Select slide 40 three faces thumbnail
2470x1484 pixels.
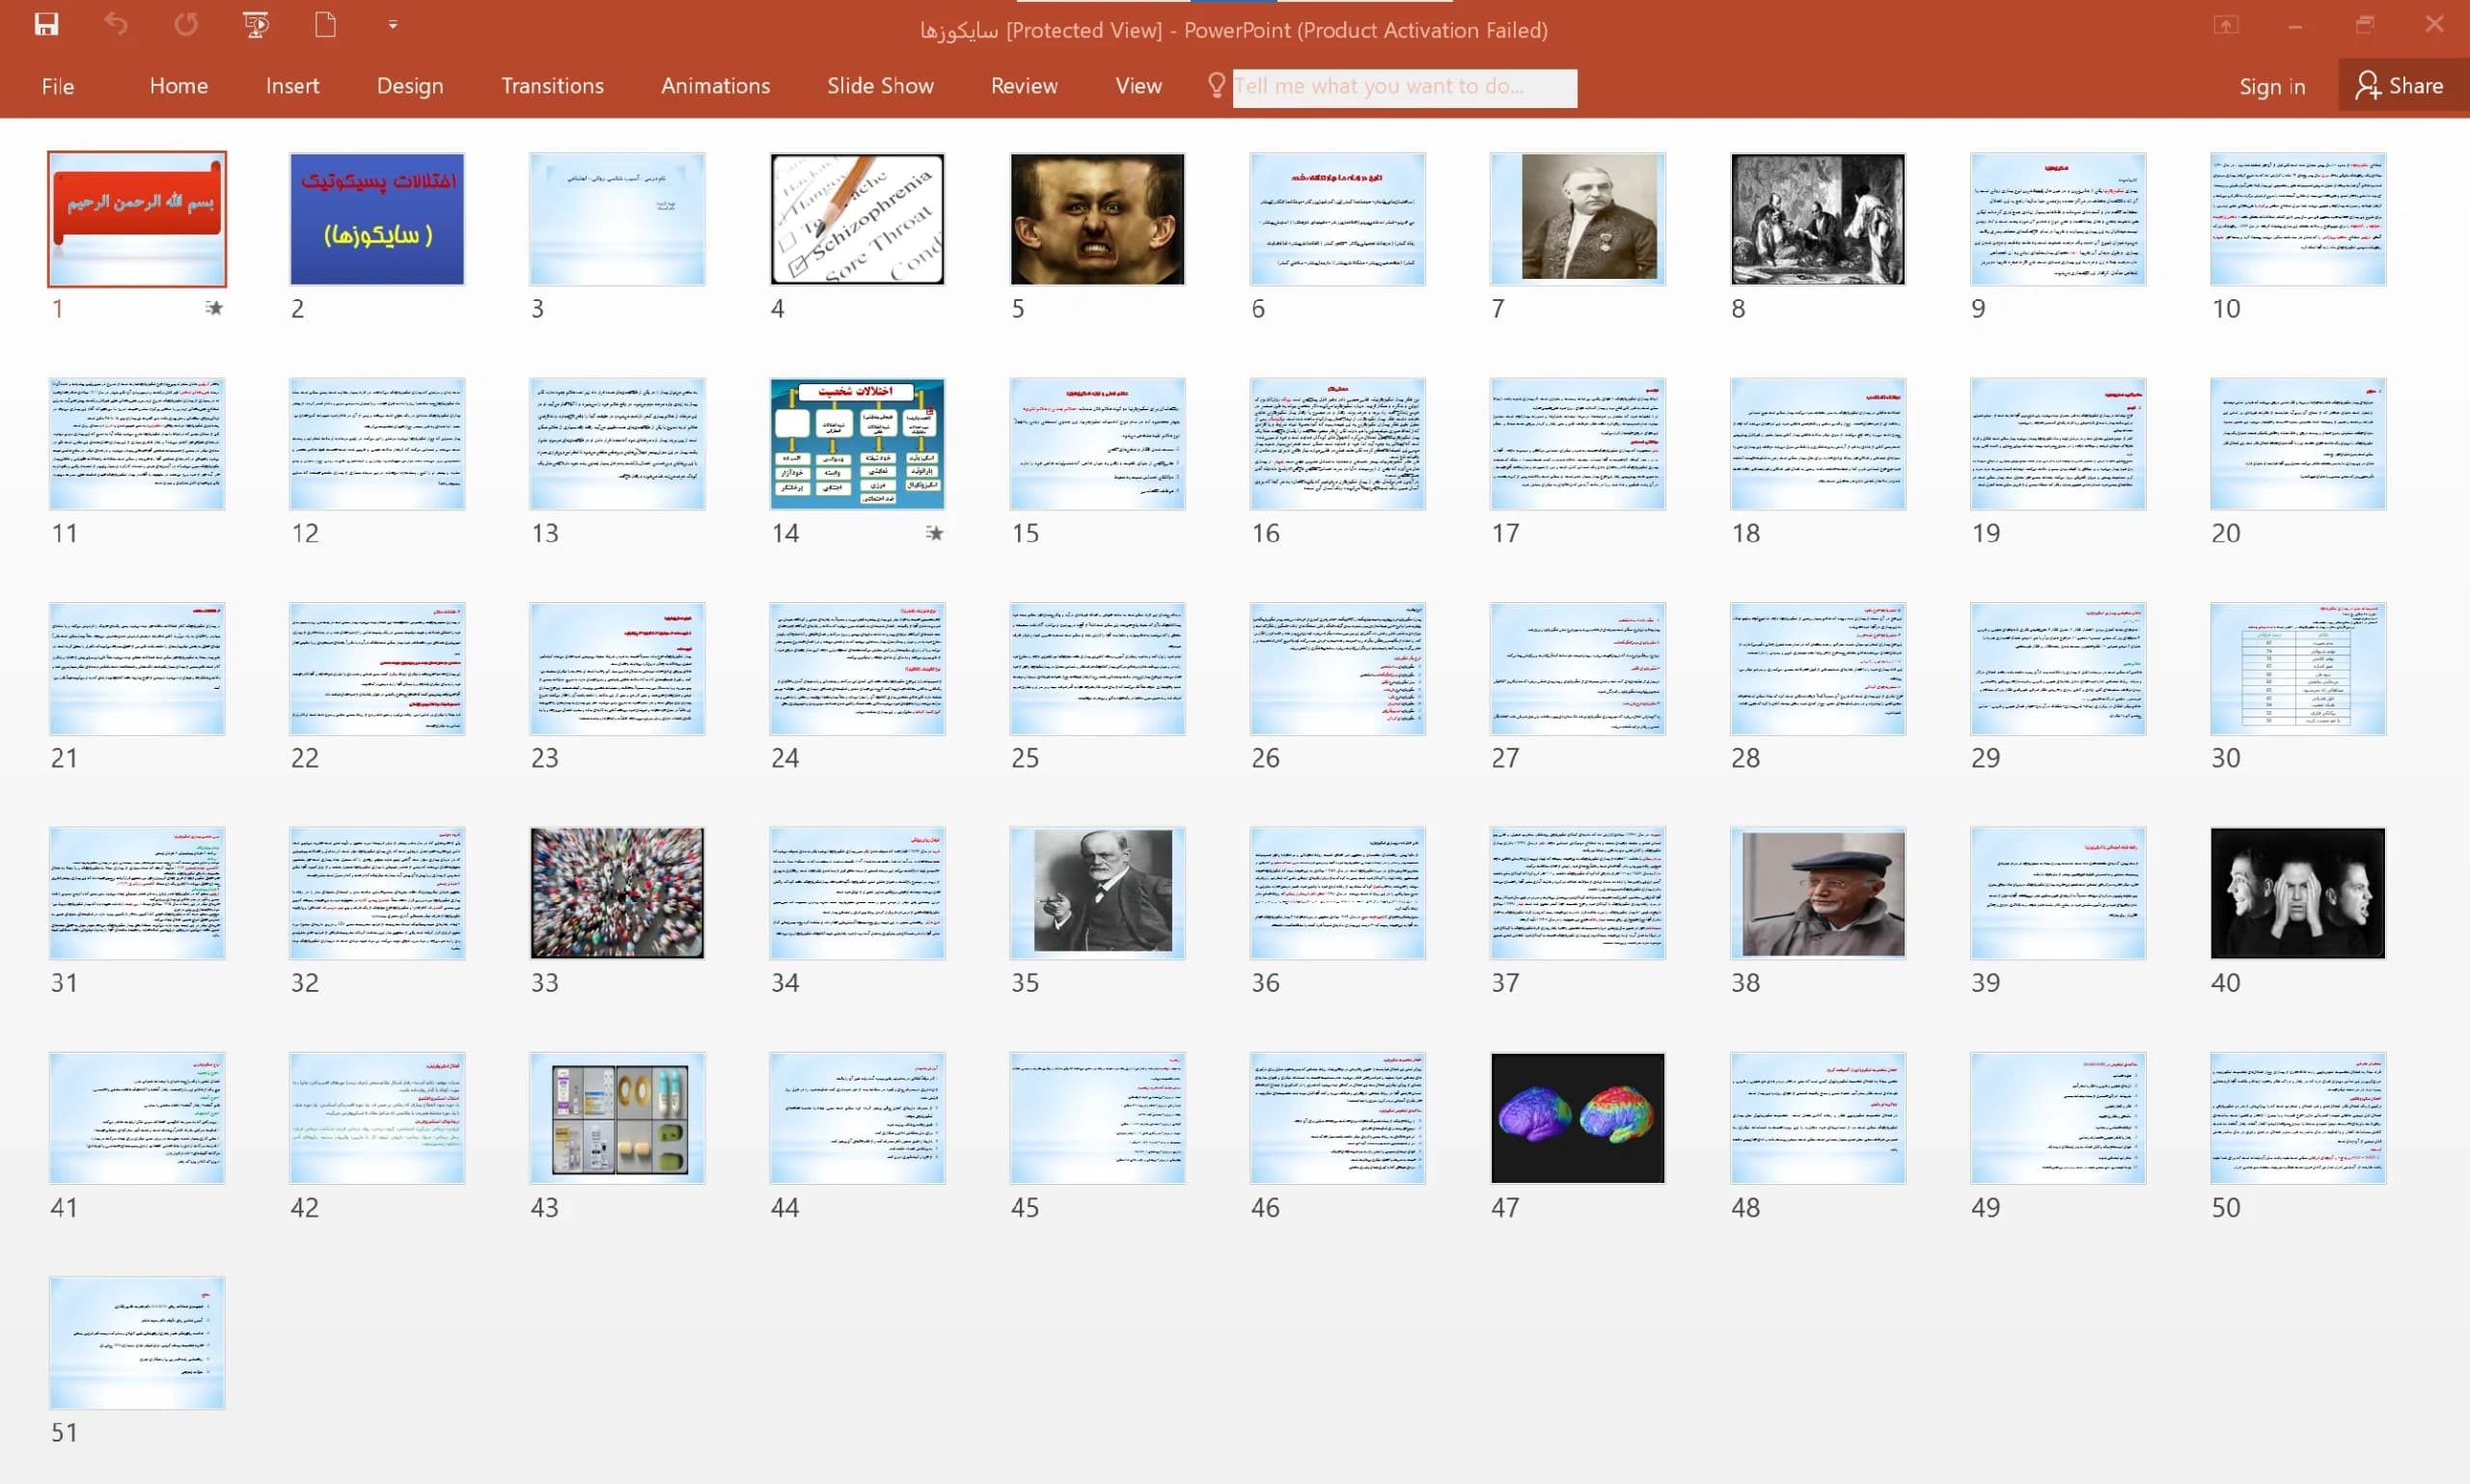click(x=2298, y=893)
